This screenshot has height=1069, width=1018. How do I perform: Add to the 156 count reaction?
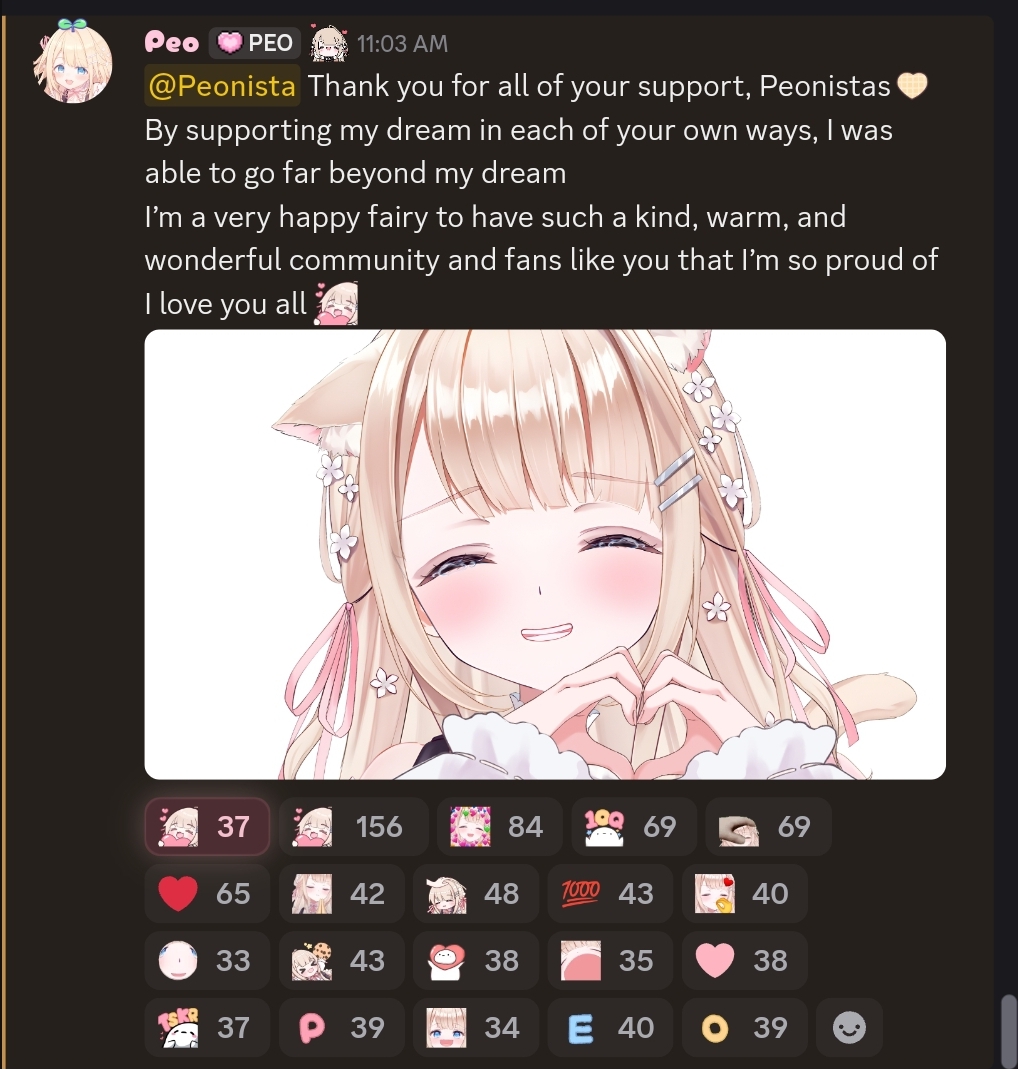tap(353, 826)
